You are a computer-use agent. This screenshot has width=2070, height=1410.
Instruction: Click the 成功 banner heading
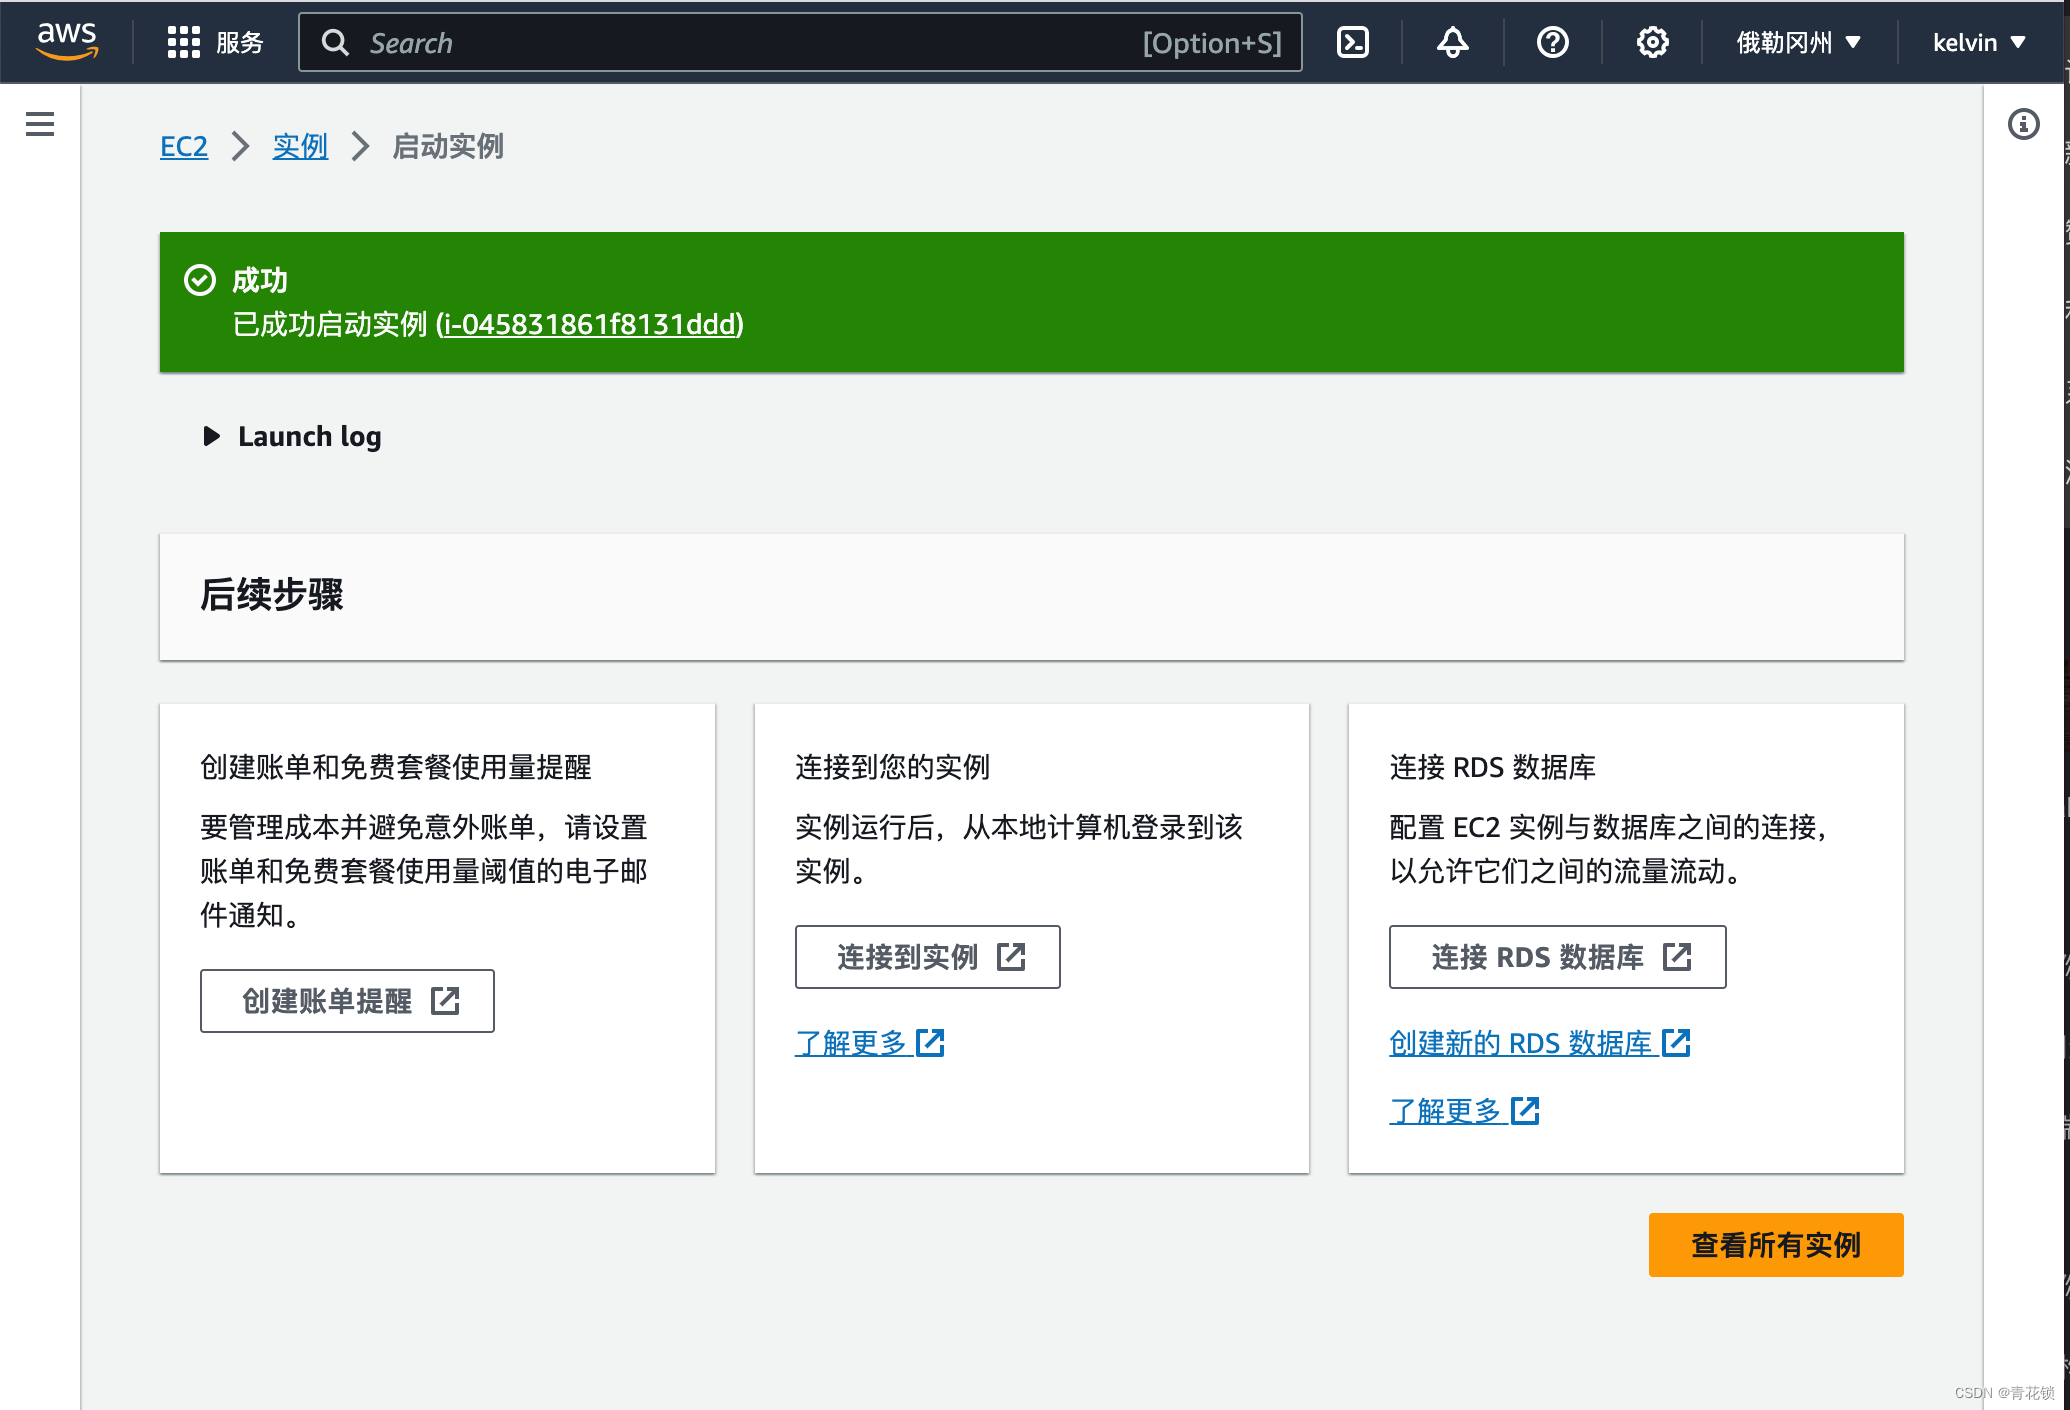click(260, 280)
